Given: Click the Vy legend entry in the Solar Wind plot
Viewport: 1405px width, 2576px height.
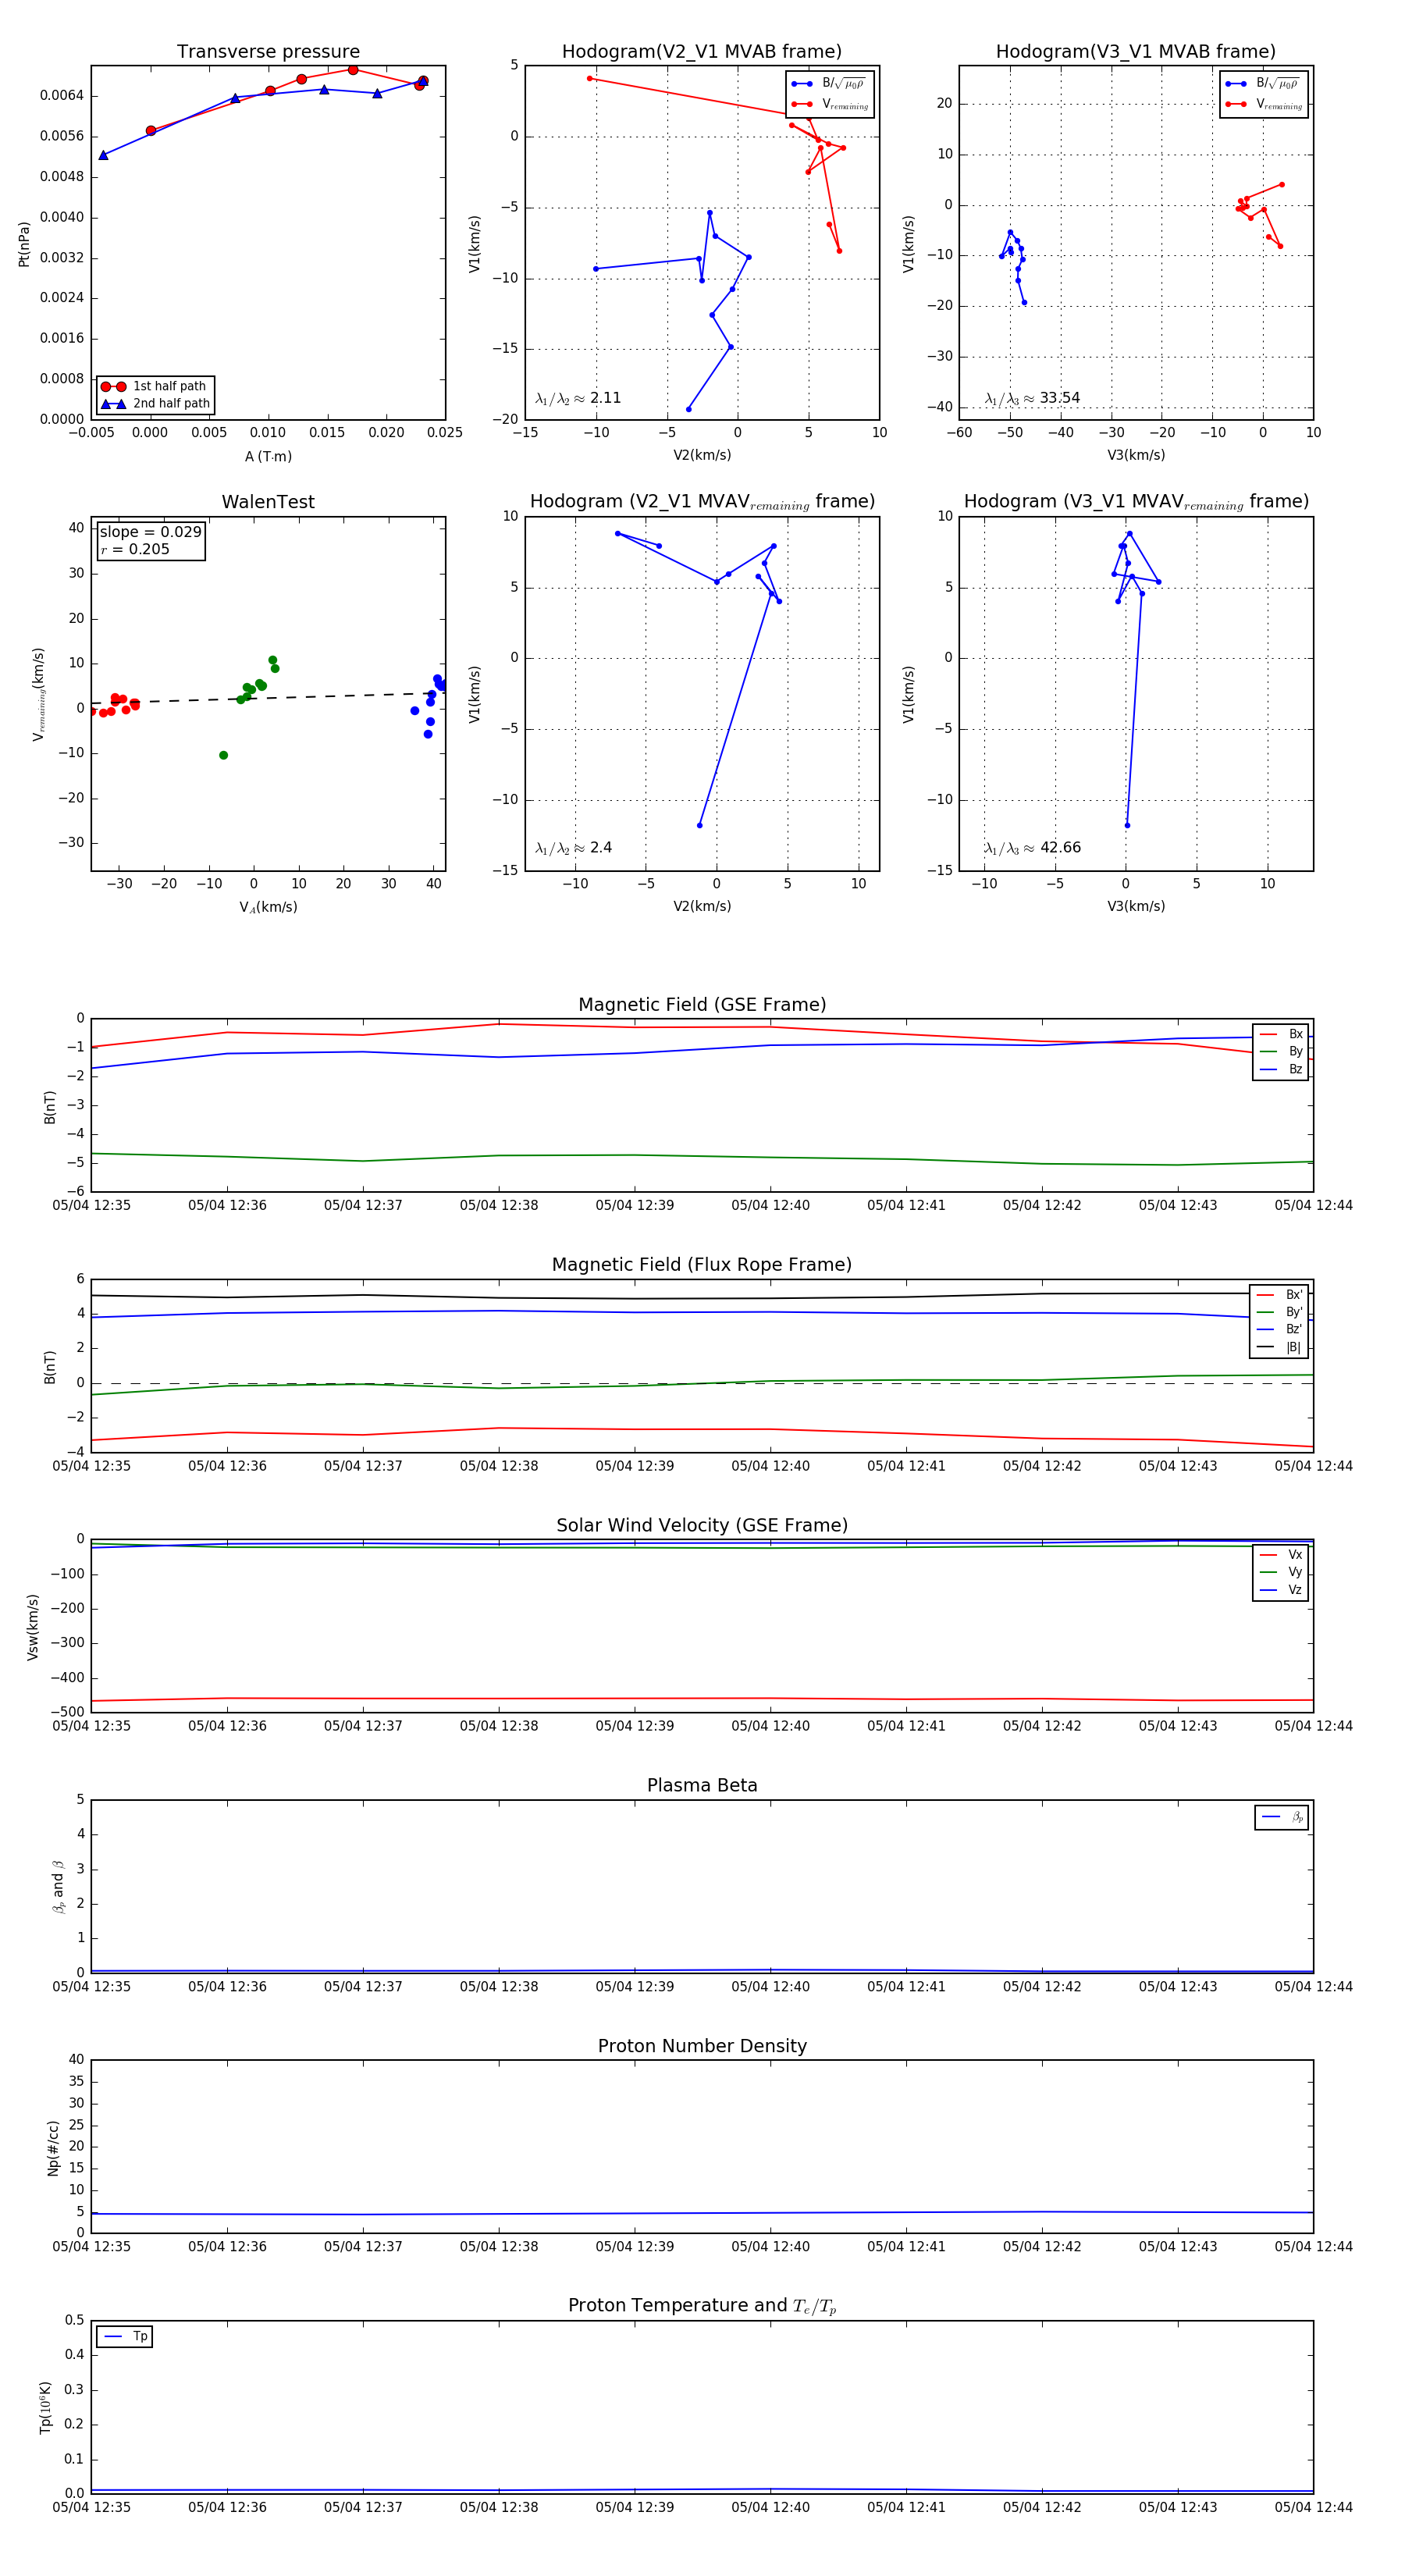Looking at the screenshot, I should (1281, 1572).
